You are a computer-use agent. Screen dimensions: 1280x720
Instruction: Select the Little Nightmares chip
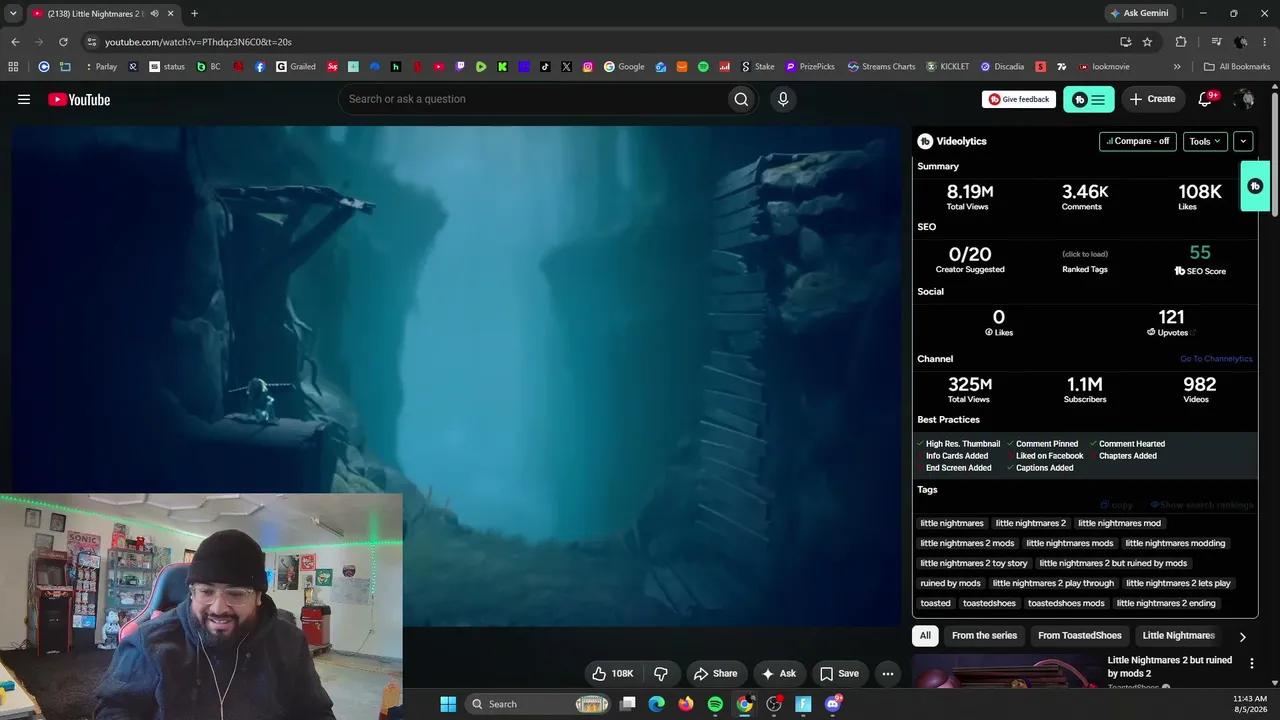[1178, 636]
